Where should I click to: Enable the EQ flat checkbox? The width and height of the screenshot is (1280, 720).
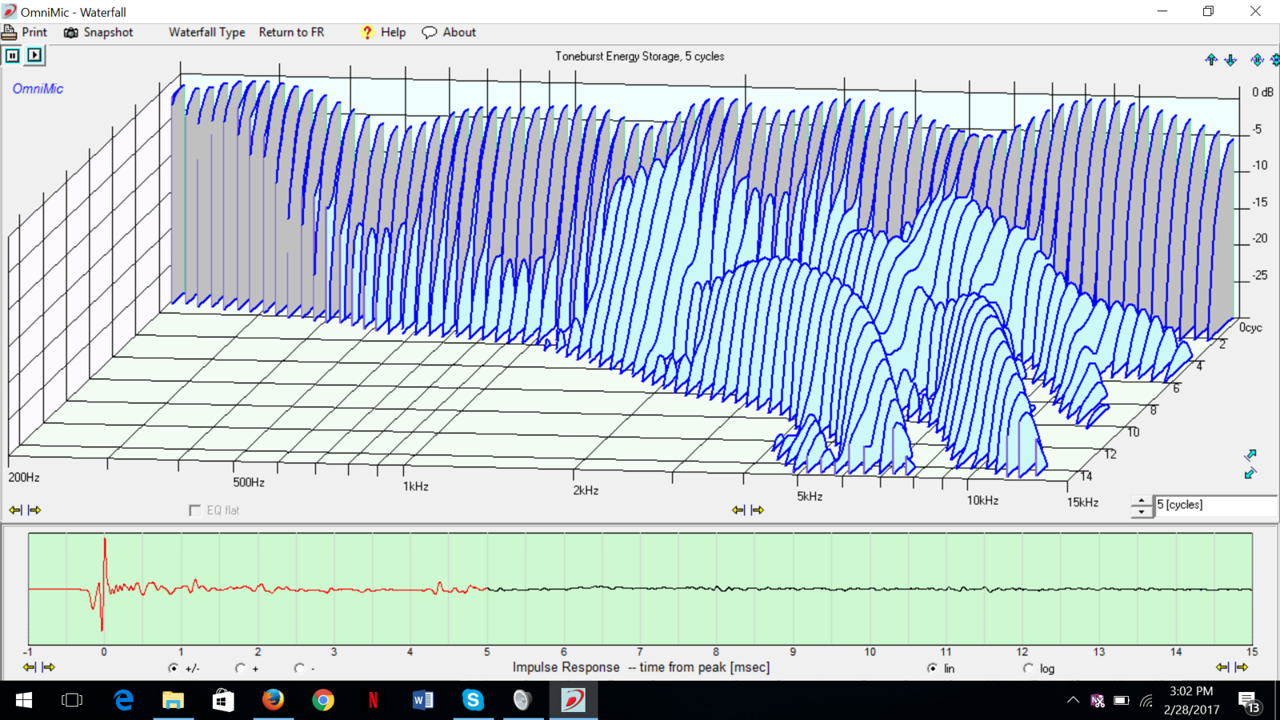click(x=195, y=511)
